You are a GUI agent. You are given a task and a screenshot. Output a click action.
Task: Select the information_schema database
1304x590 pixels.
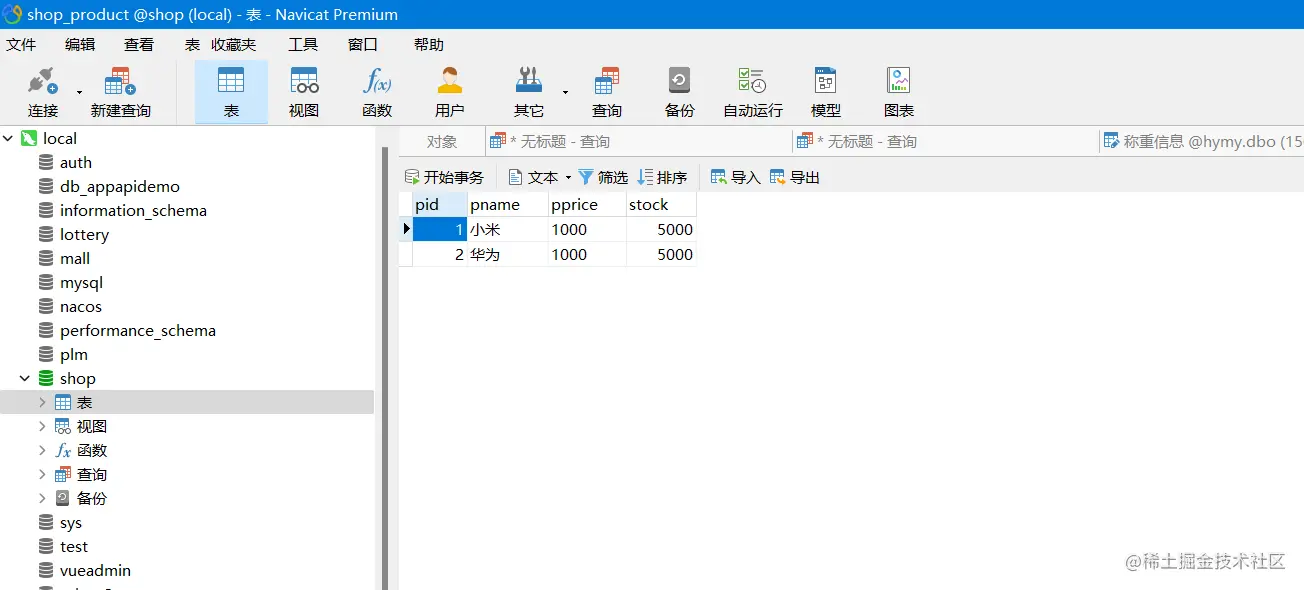pyautogui.click(x=133, y=210)
